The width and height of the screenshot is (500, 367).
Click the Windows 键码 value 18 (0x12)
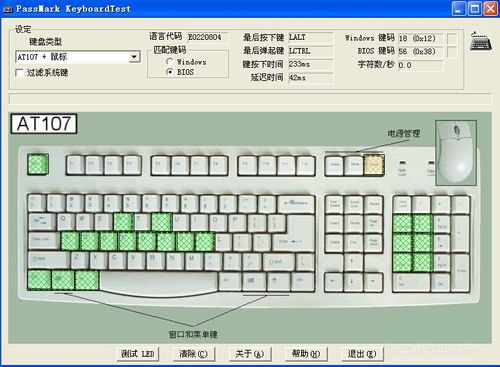(x=421, y=39)
